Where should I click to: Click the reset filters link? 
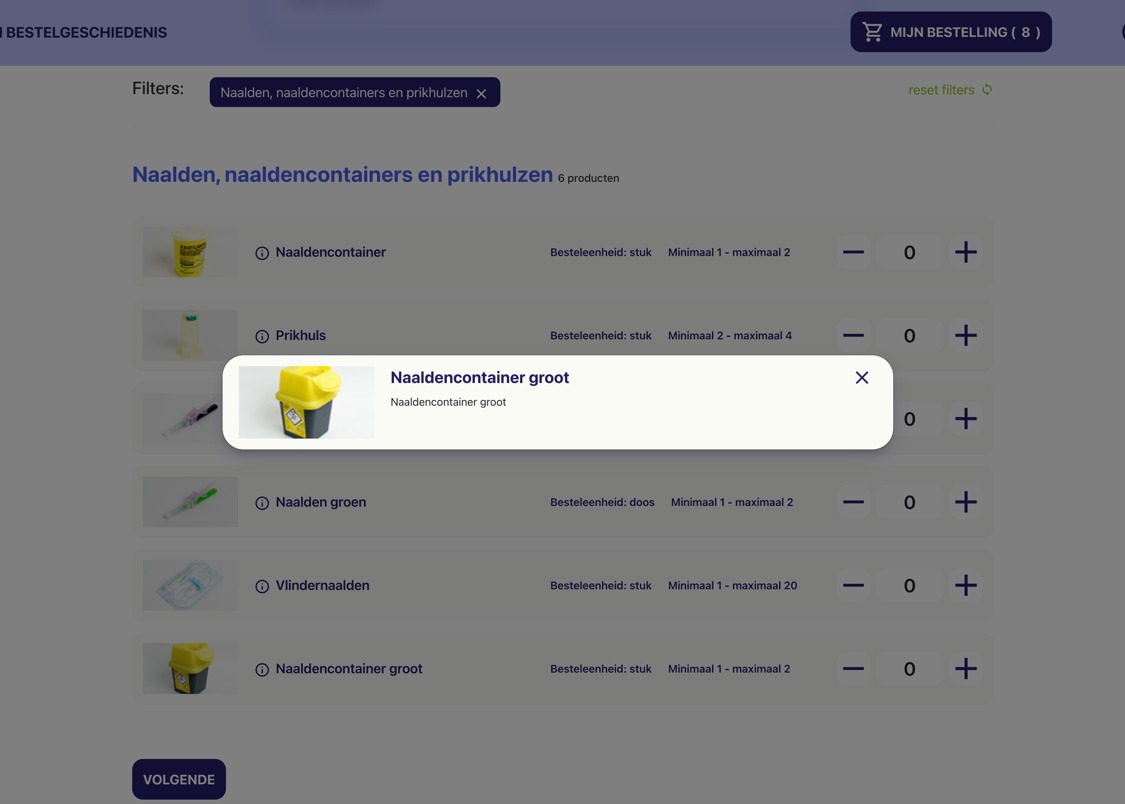click(949, 90)
